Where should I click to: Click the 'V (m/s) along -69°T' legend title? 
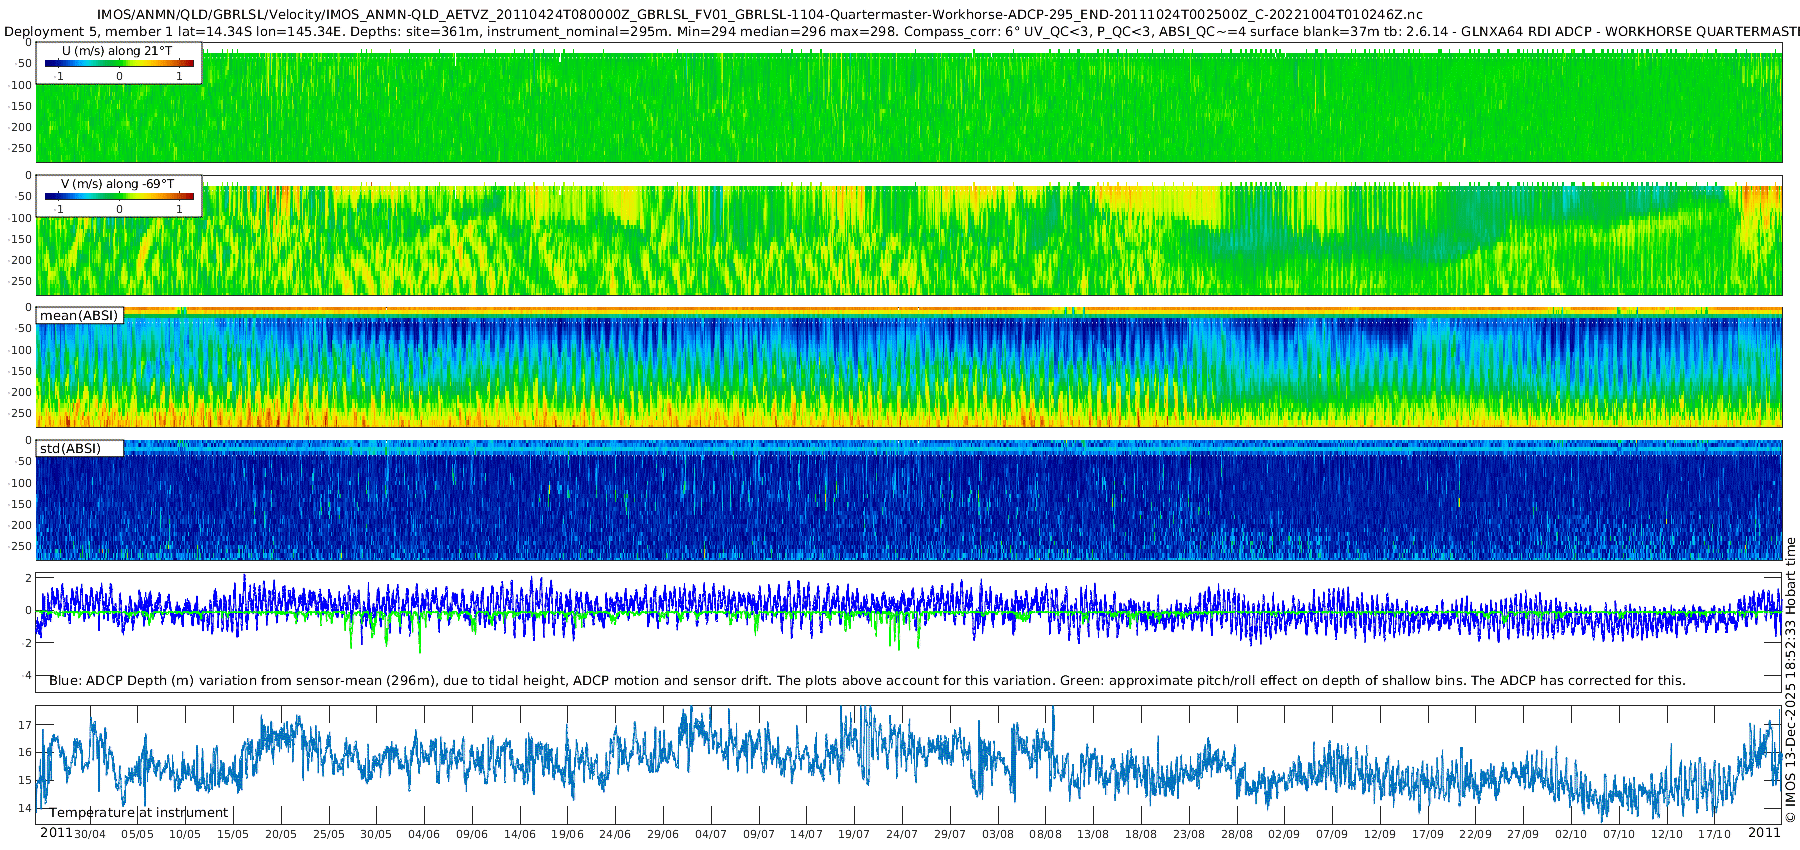pos(118,184)
